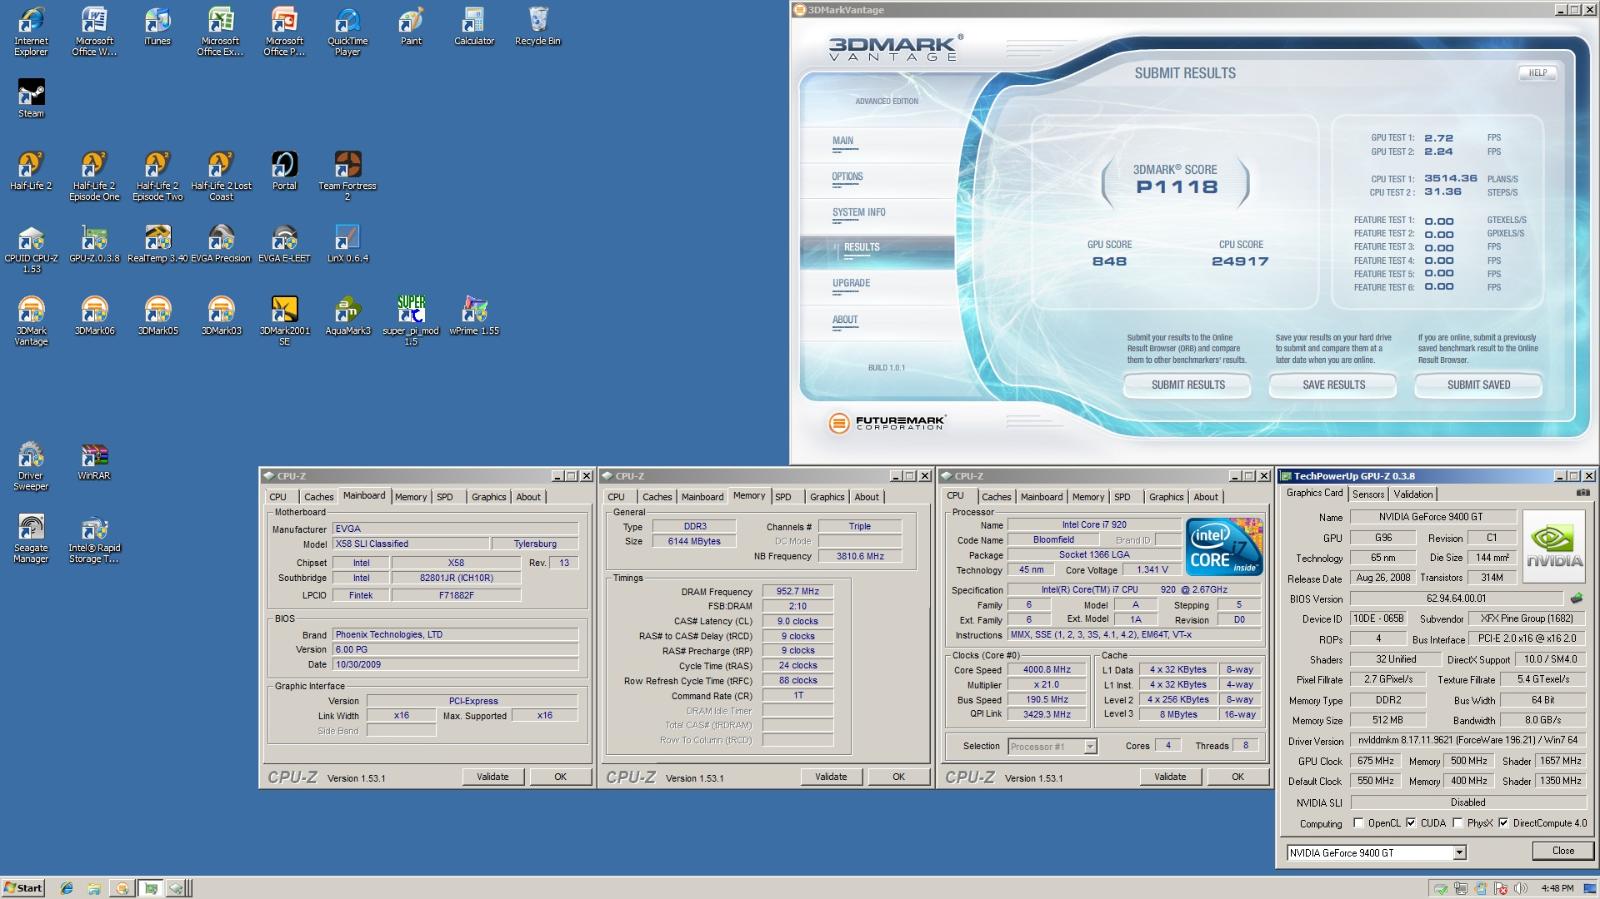Open Caches tab in CPU-Z window showing EVGA motherboard
Image resolution: width=1600 pixels, height=899 pixels.
319,497
